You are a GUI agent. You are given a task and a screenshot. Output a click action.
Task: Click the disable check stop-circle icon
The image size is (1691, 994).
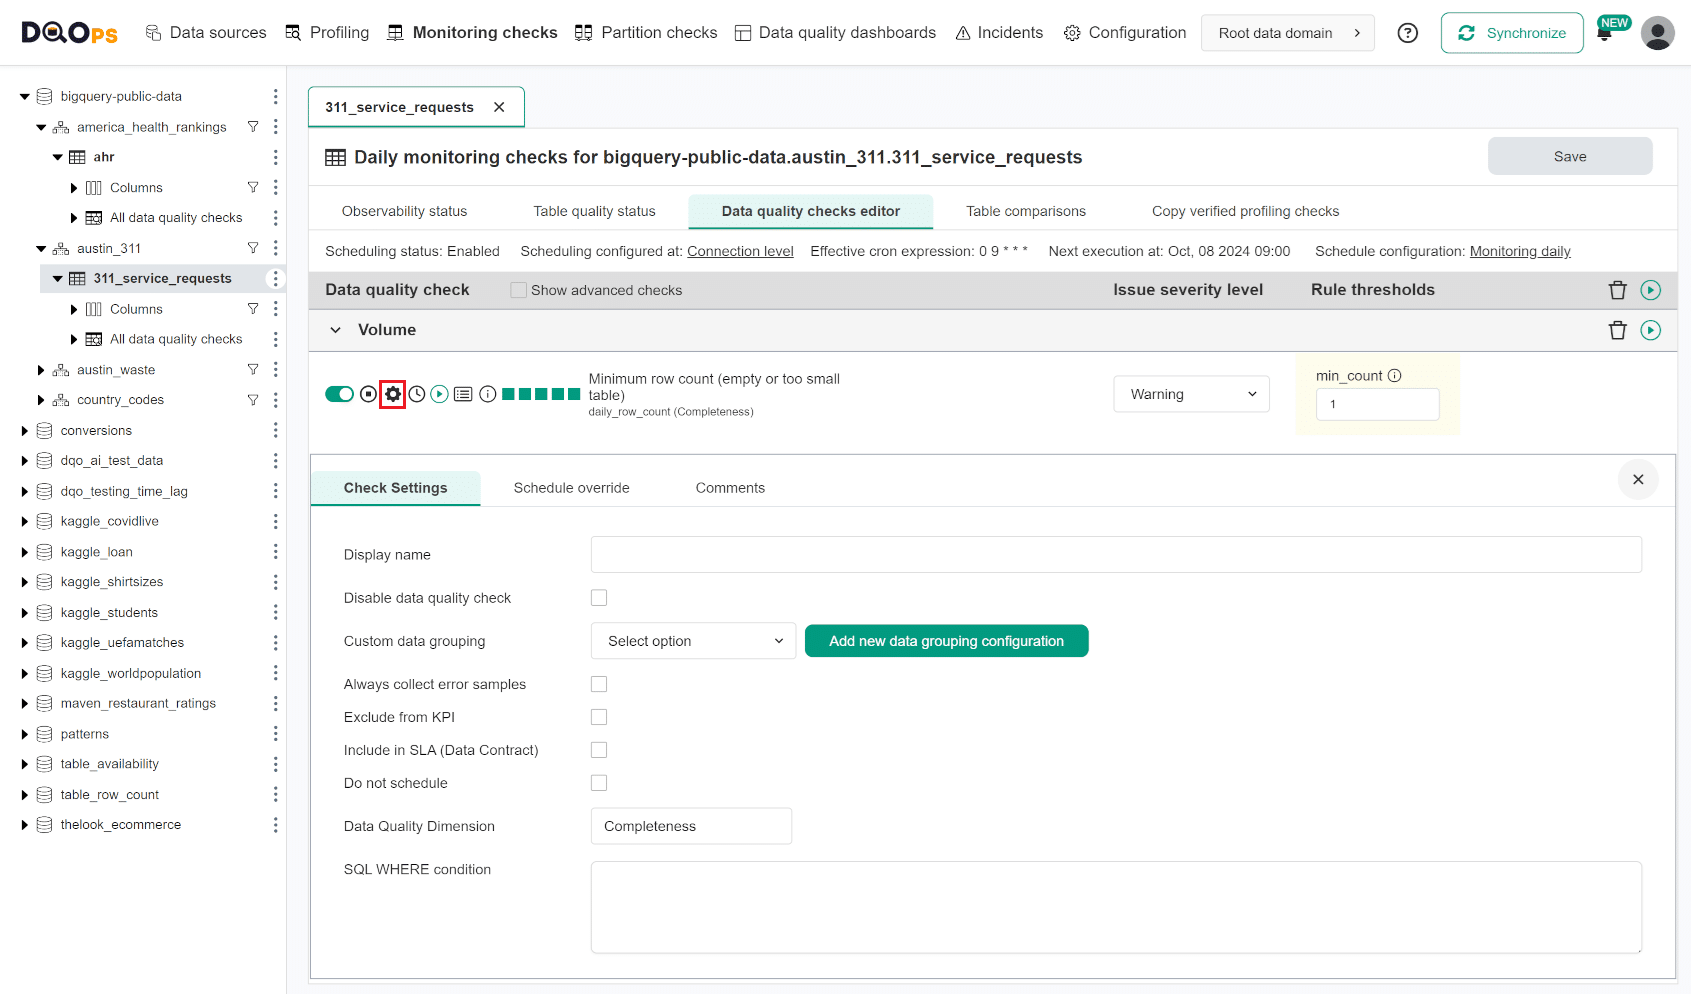click(368, 394)
